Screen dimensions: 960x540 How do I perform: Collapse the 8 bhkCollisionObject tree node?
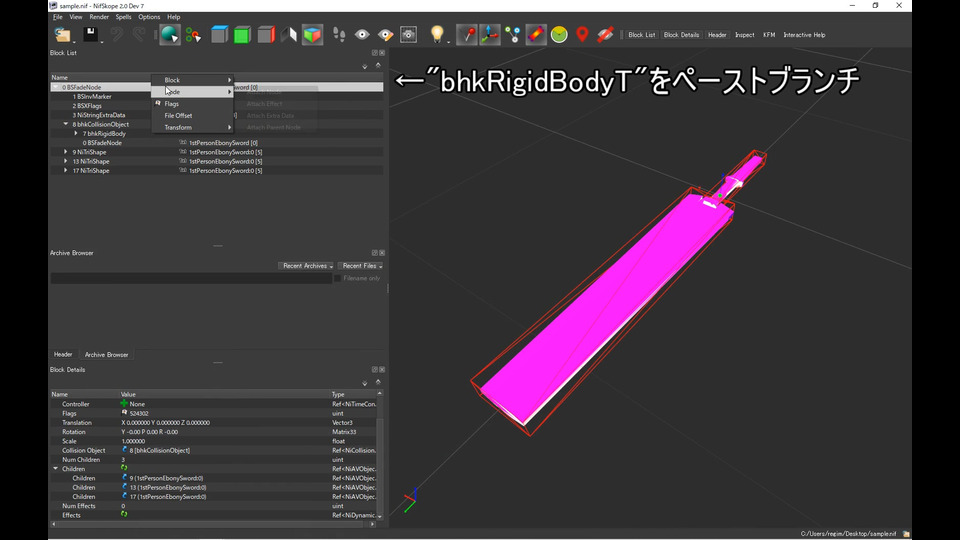pyautogui.click(x=66, y=124)
